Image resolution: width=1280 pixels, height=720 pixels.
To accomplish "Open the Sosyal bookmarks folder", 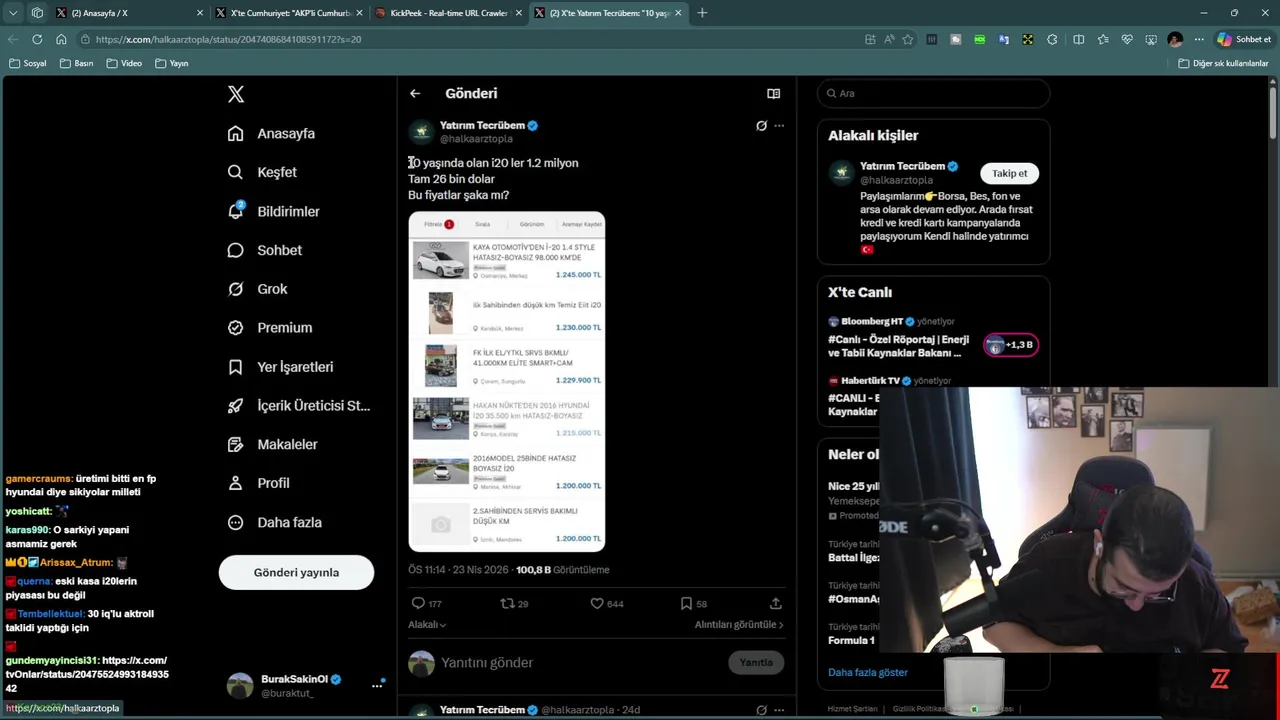I will 28,63.
